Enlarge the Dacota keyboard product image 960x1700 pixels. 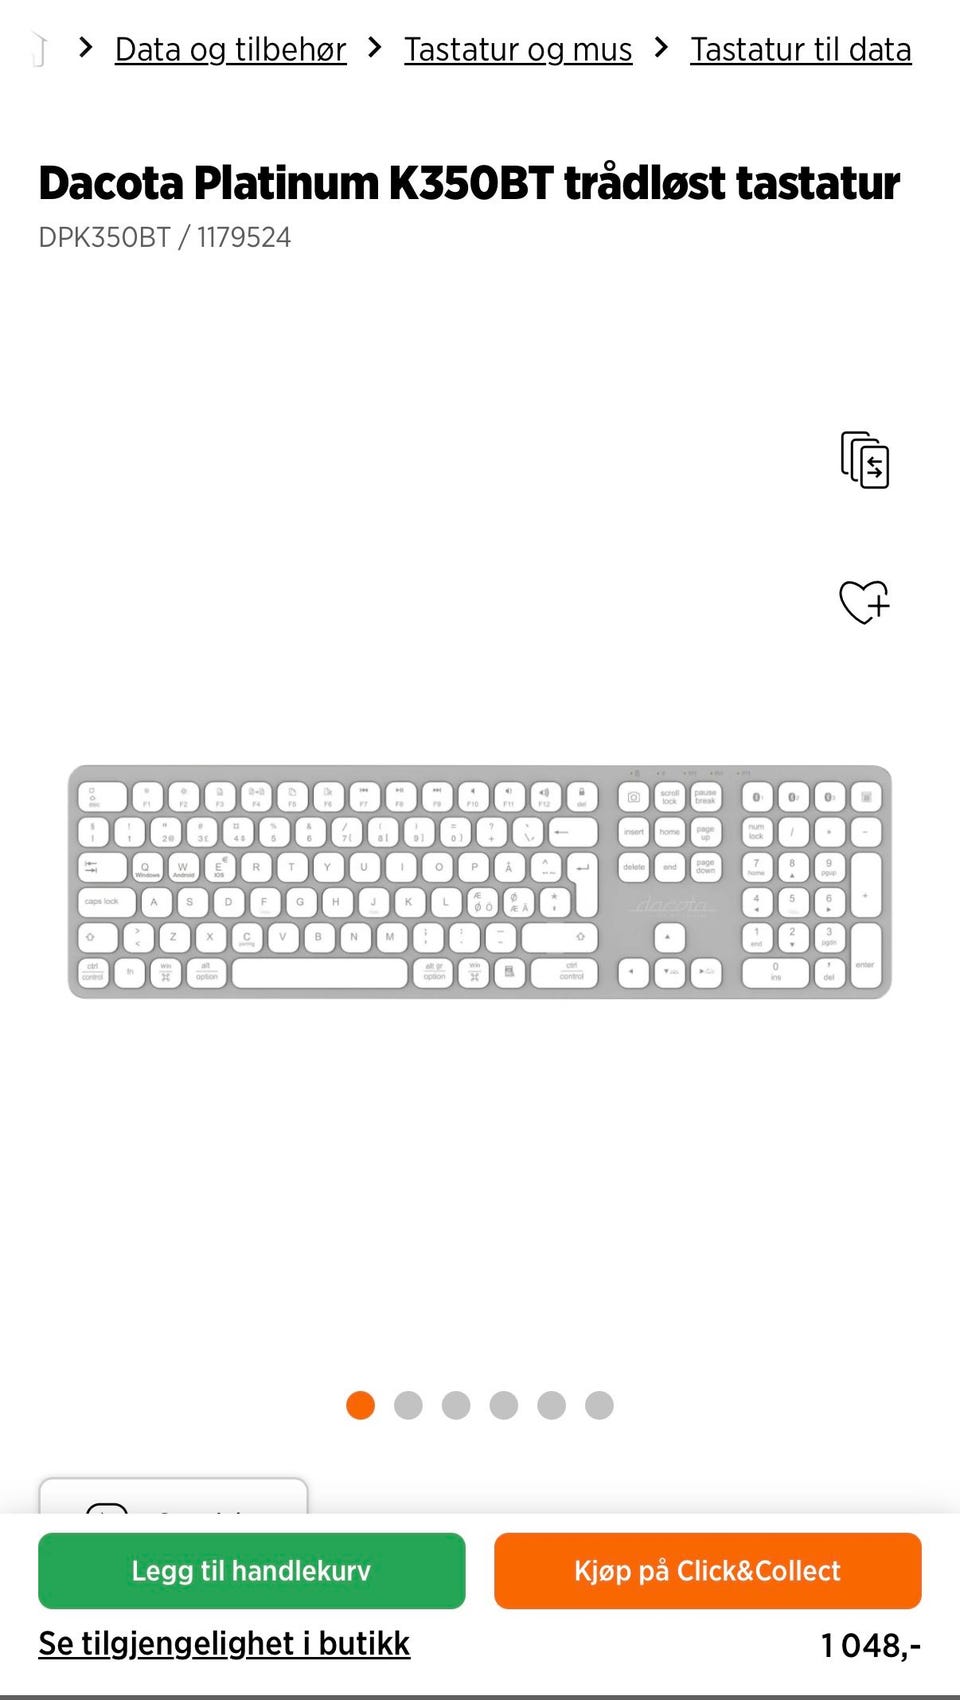(480, 882)
